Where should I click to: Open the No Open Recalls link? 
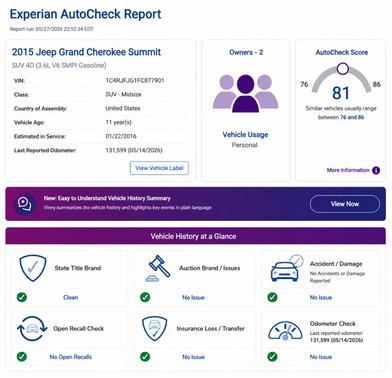pyautogui.click(x=71, y=357)
